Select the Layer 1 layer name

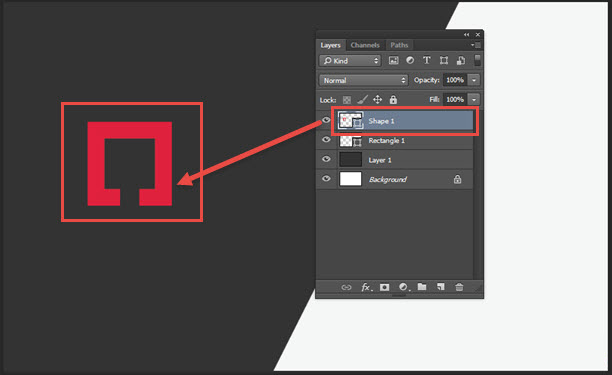click(x=380, y=160)
